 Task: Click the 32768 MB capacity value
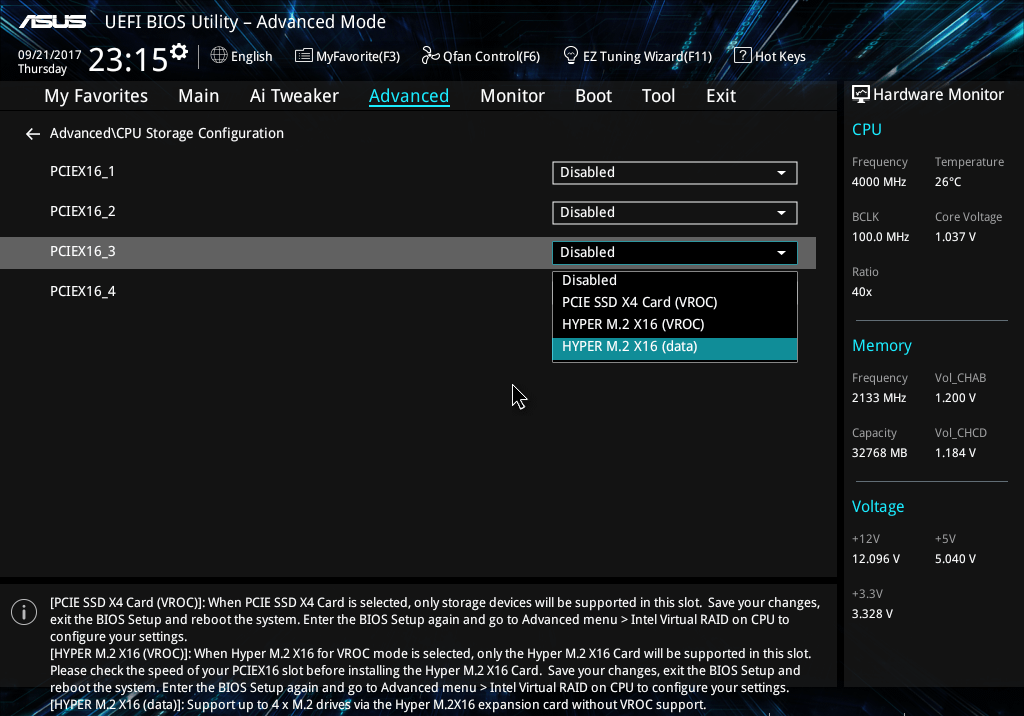pyautogui.click(x=879, y=453)
